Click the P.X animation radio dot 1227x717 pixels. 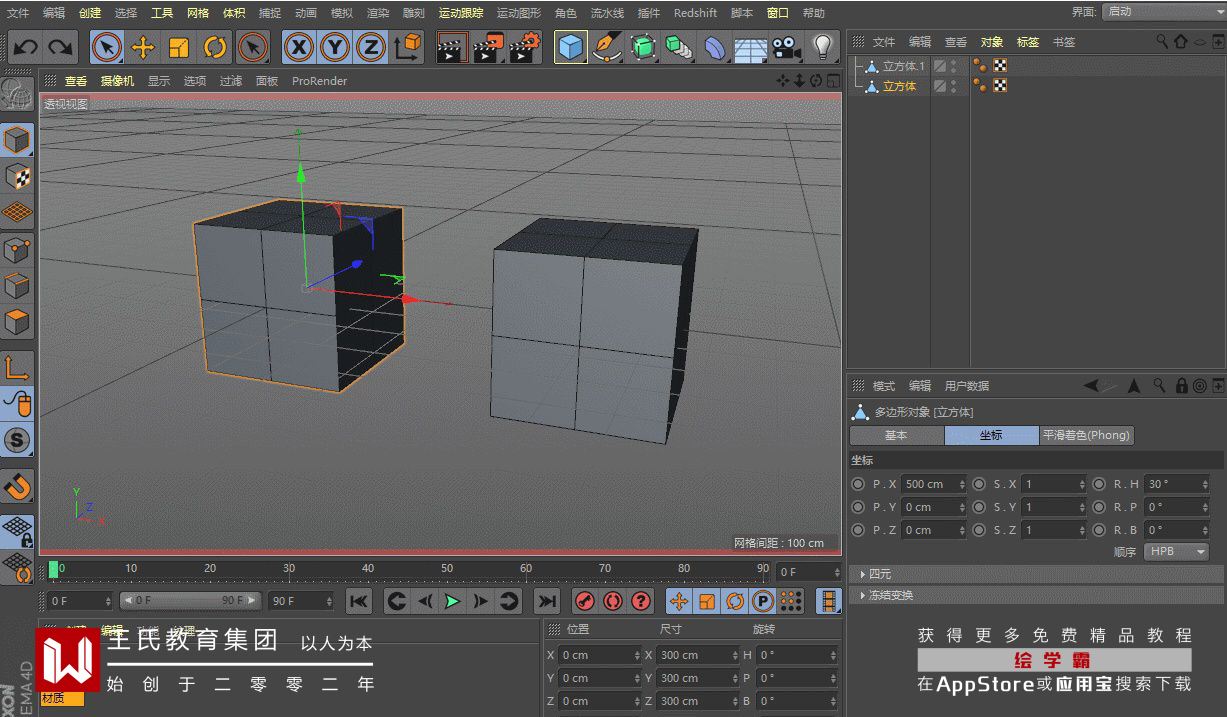click(x=858, y=484)
